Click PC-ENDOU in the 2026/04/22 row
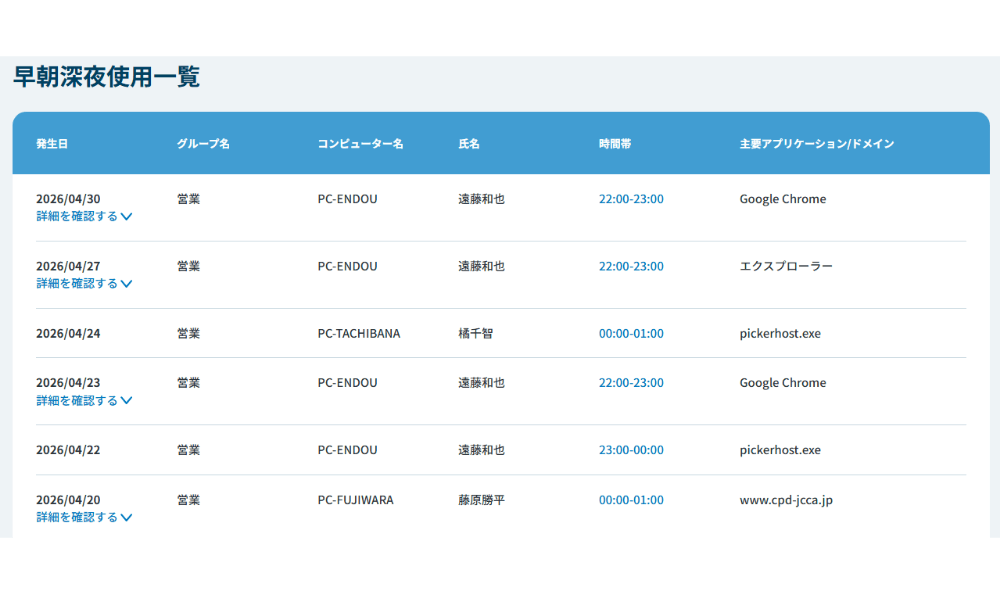This screenshot has width=1000, height=594. pyautogui.click(x=348, y=450)
